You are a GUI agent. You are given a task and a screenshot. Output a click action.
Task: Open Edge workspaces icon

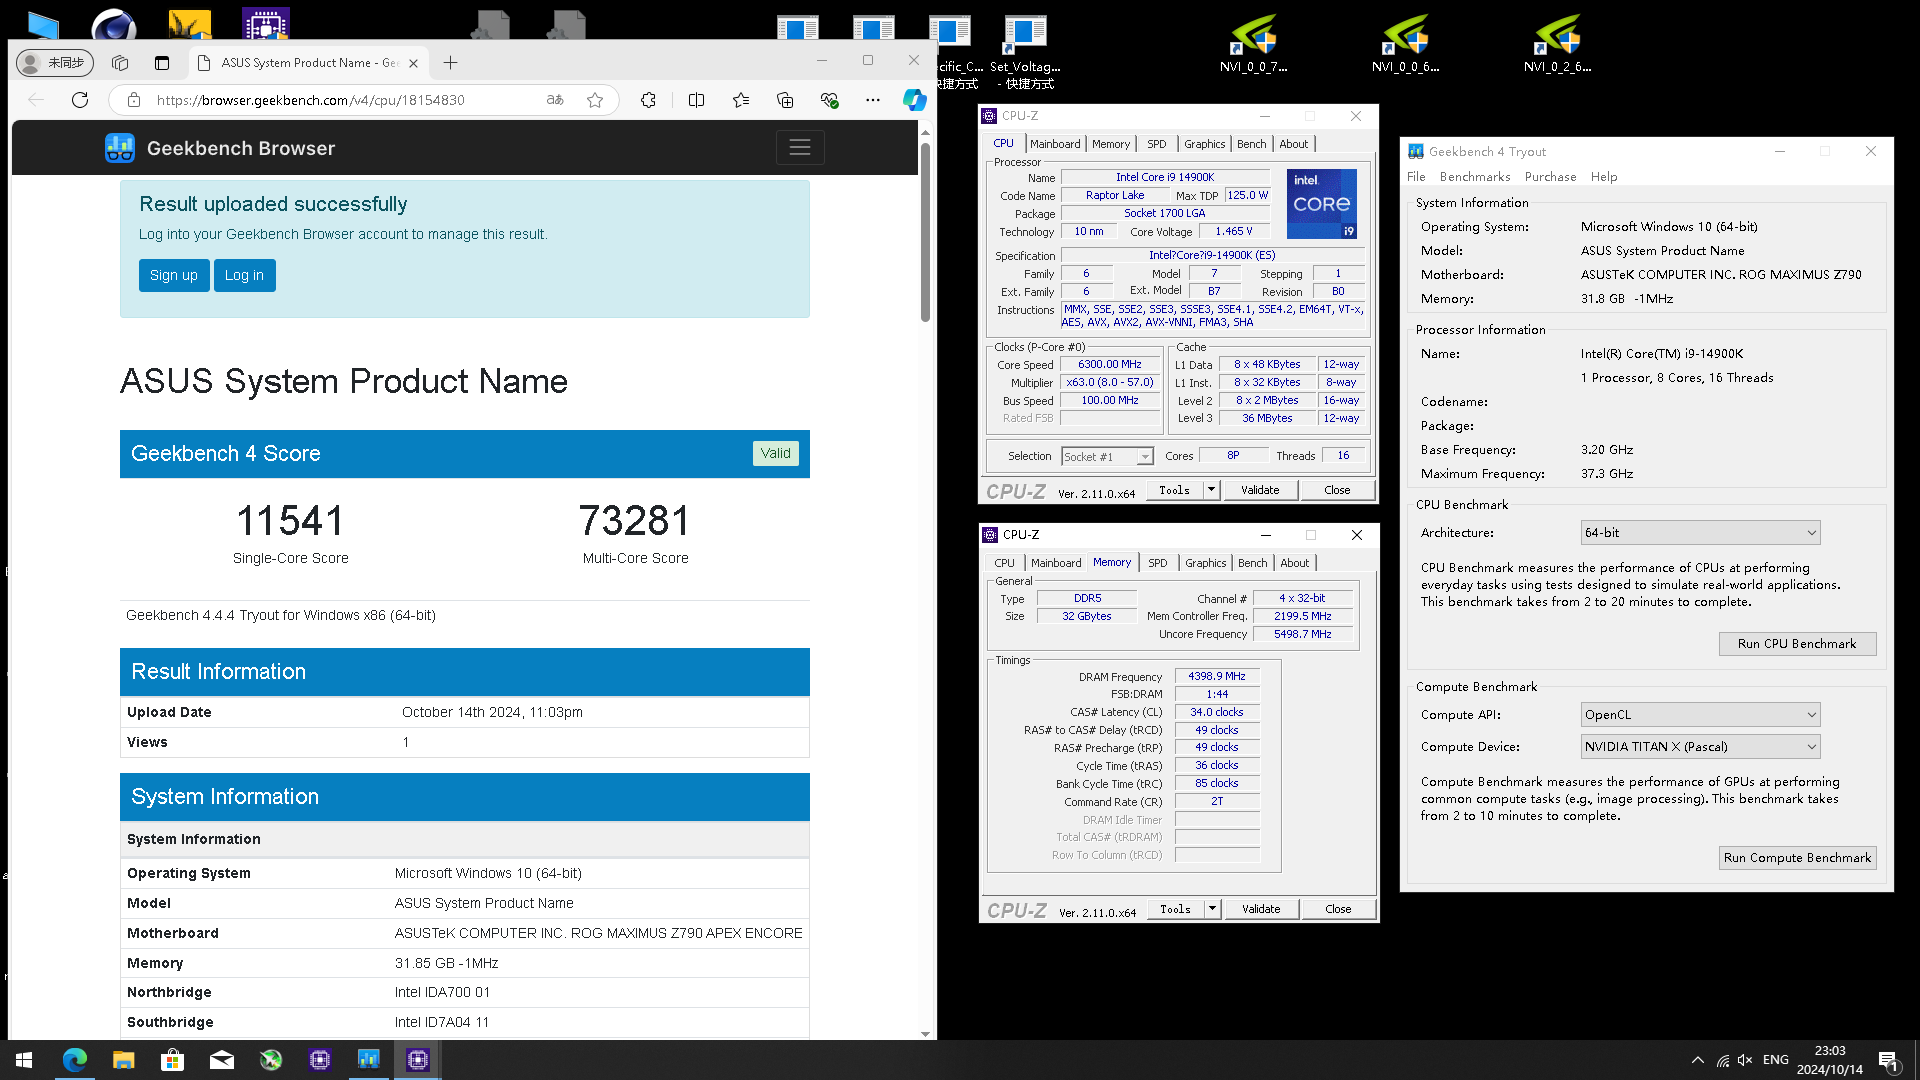120,63
